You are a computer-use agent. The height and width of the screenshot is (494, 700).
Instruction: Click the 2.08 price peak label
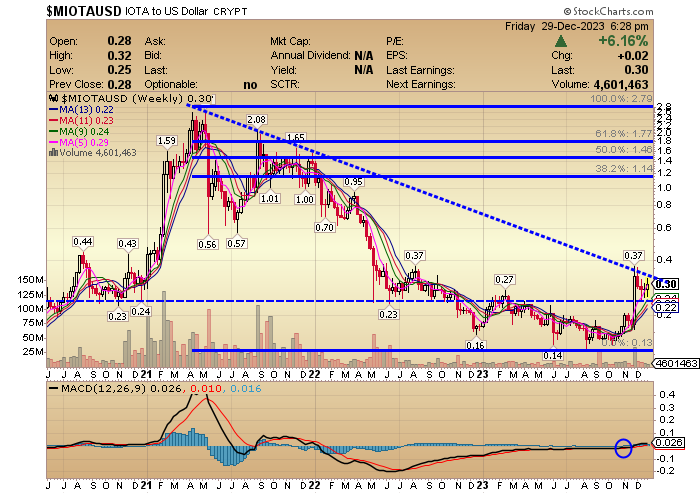[x=257, y=120]
